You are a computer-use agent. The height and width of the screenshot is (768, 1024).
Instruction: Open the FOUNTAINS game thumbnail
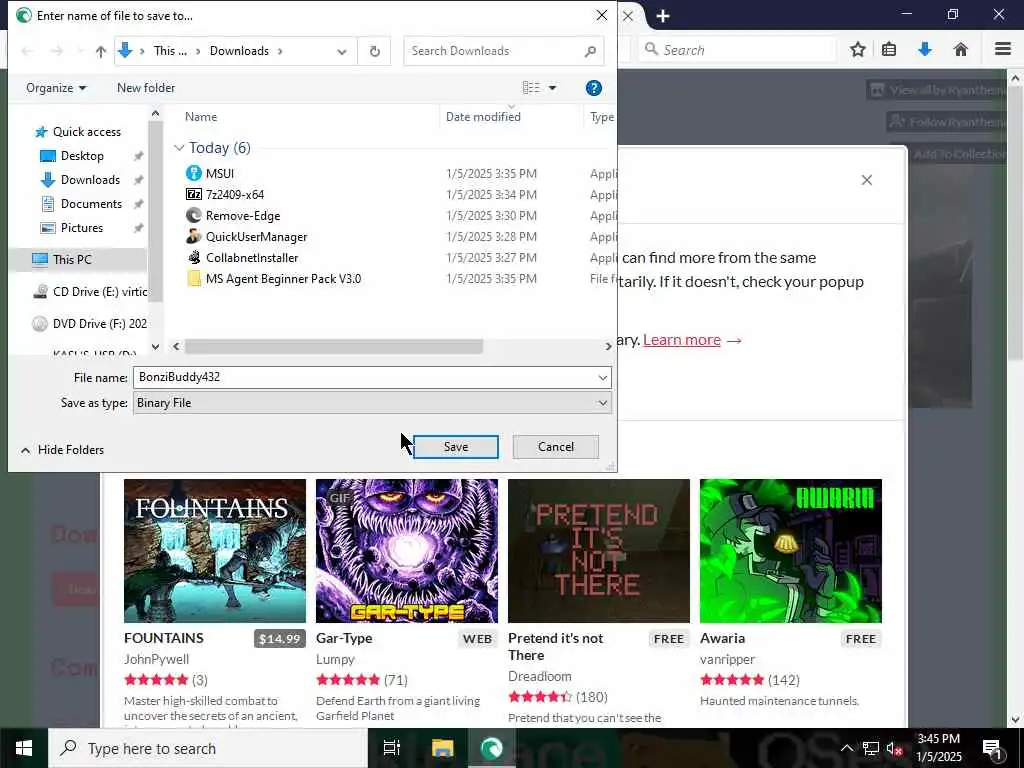click(x=215, y=551)
